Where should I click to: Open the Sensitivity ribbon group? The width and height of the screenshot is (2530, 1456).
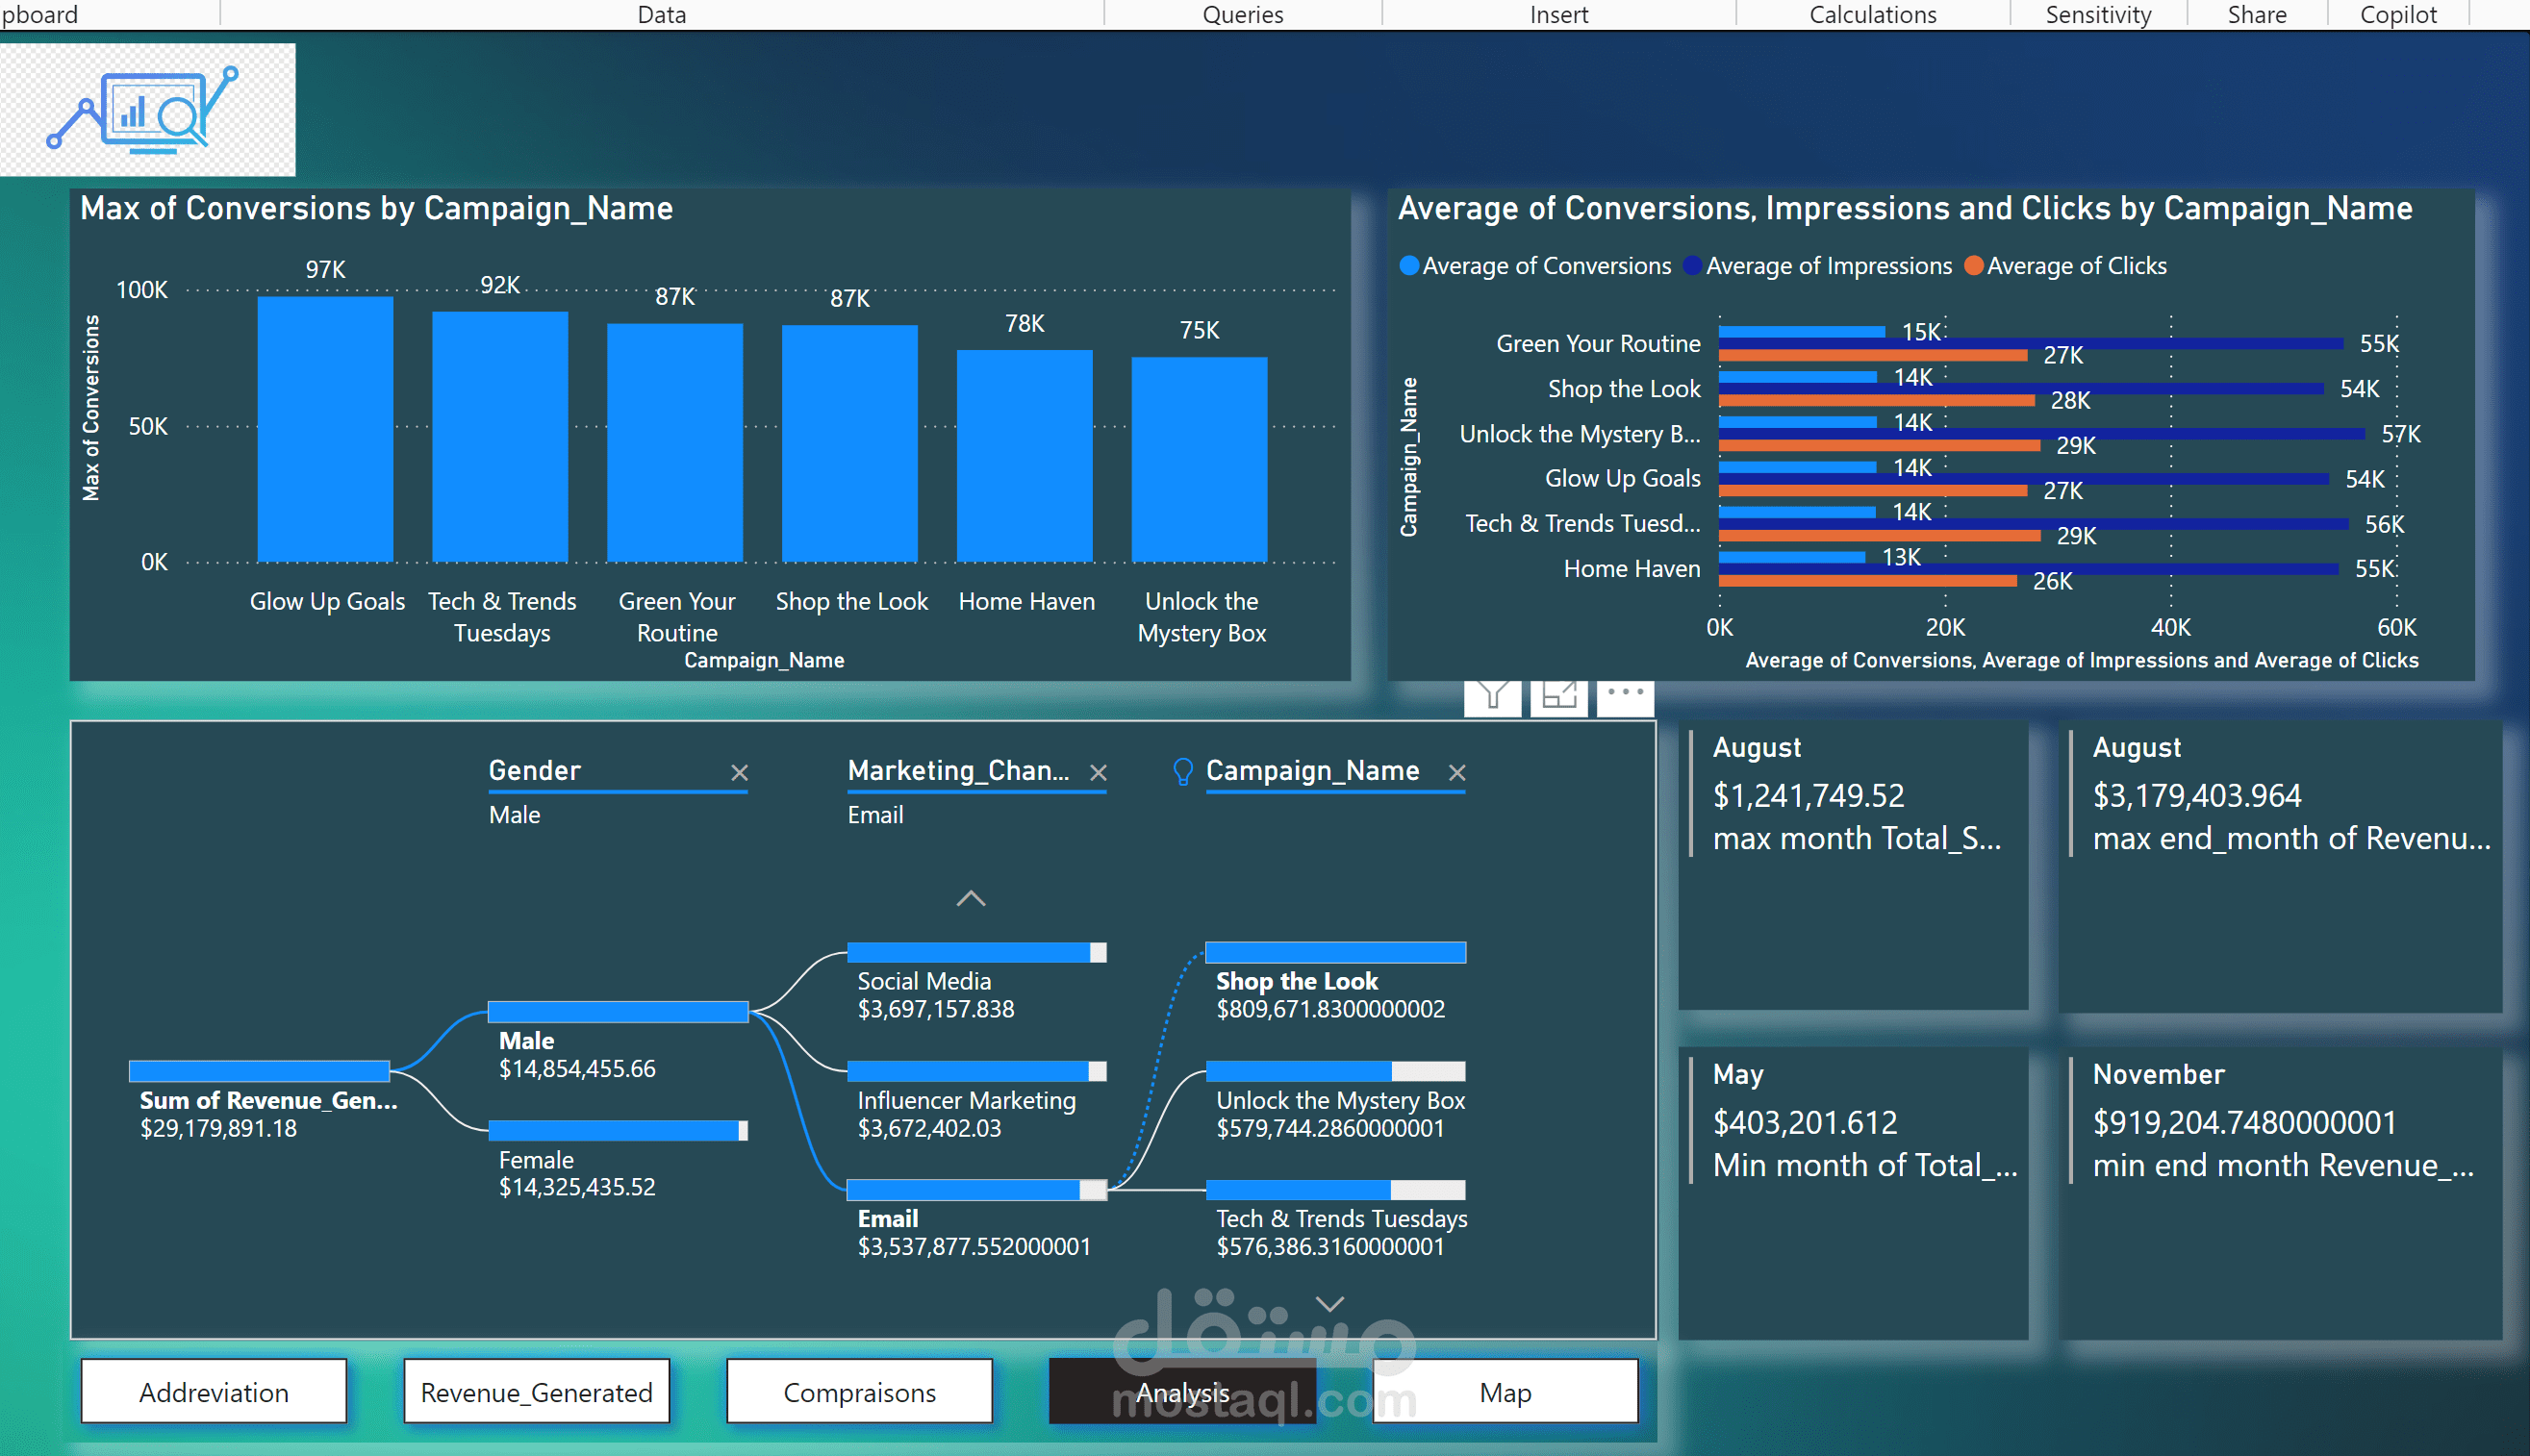pyautogui.click(x=2098, y=14)
